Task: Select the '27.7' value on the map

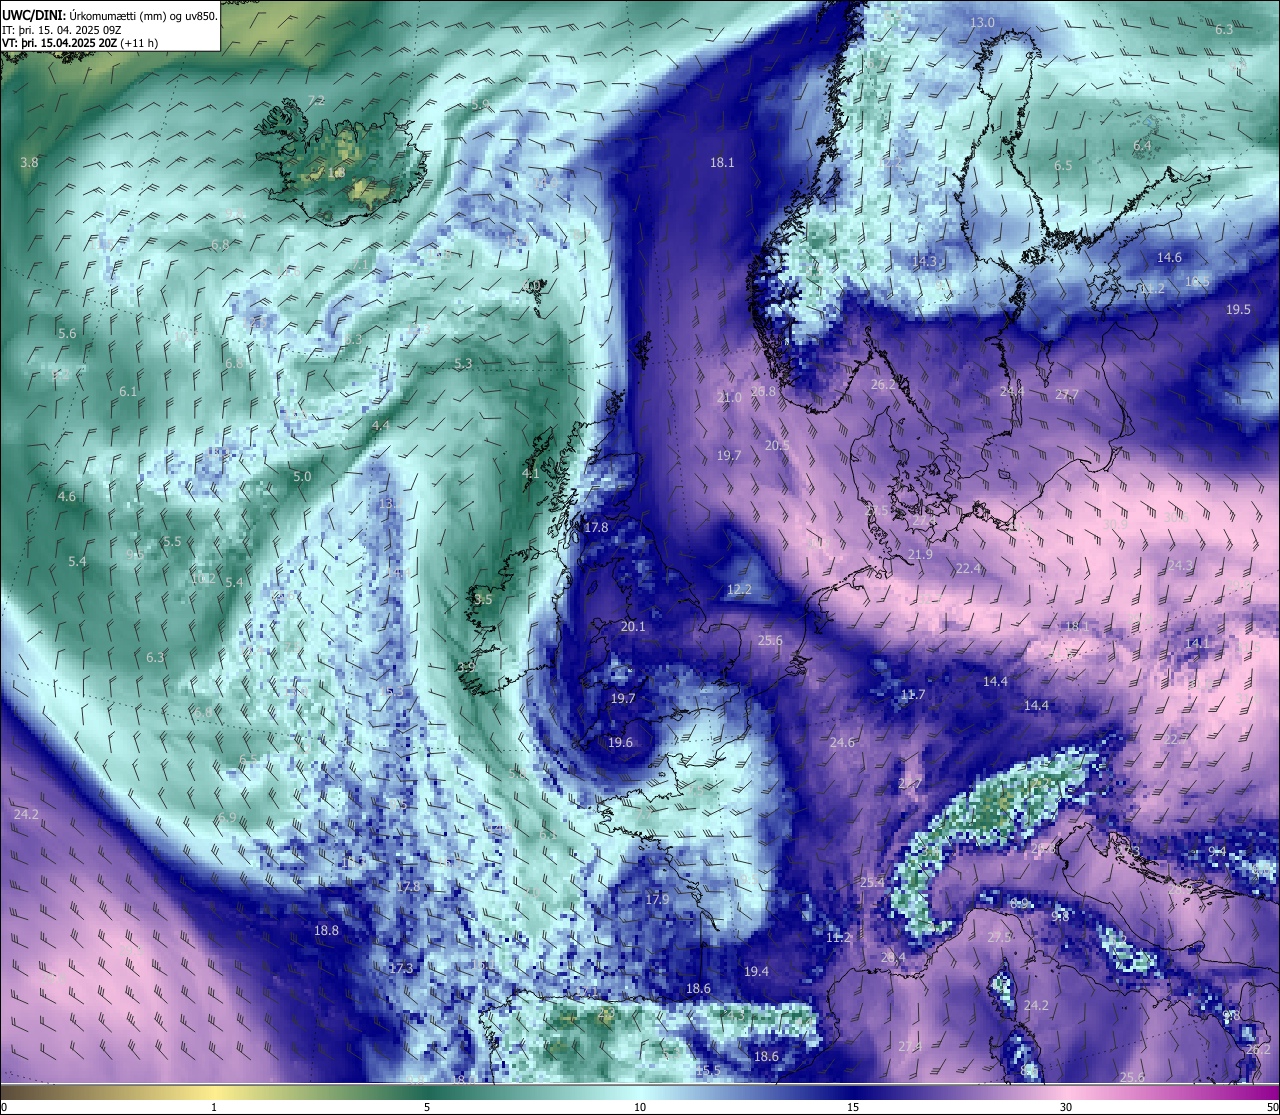Action: coord(1067,395)
